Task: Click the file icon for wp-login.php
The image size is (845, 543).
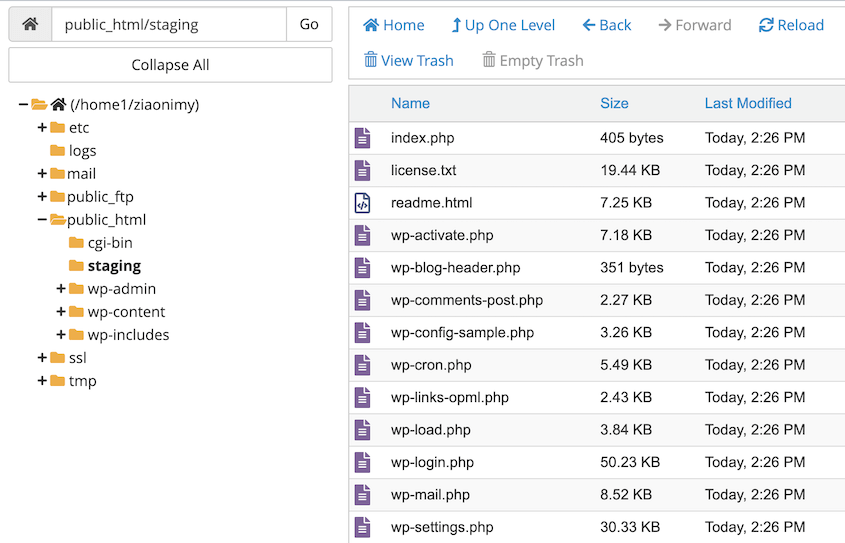Action: point(363,462)
